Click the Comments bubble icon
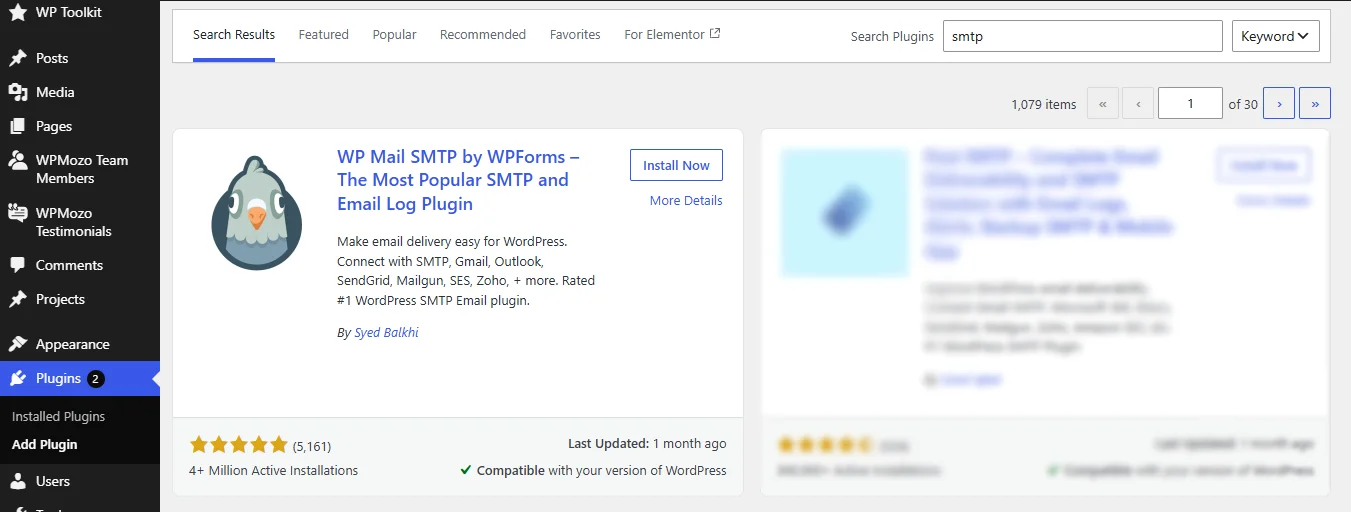 18,265
